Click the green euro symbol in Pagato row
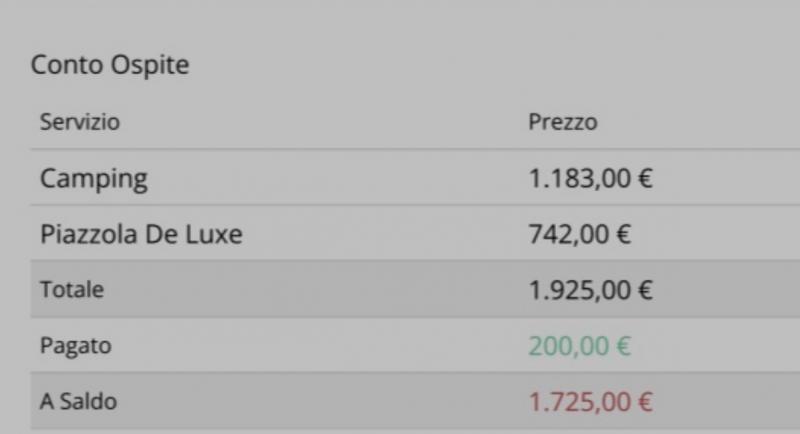800x434 pixels. pos(623,347)
